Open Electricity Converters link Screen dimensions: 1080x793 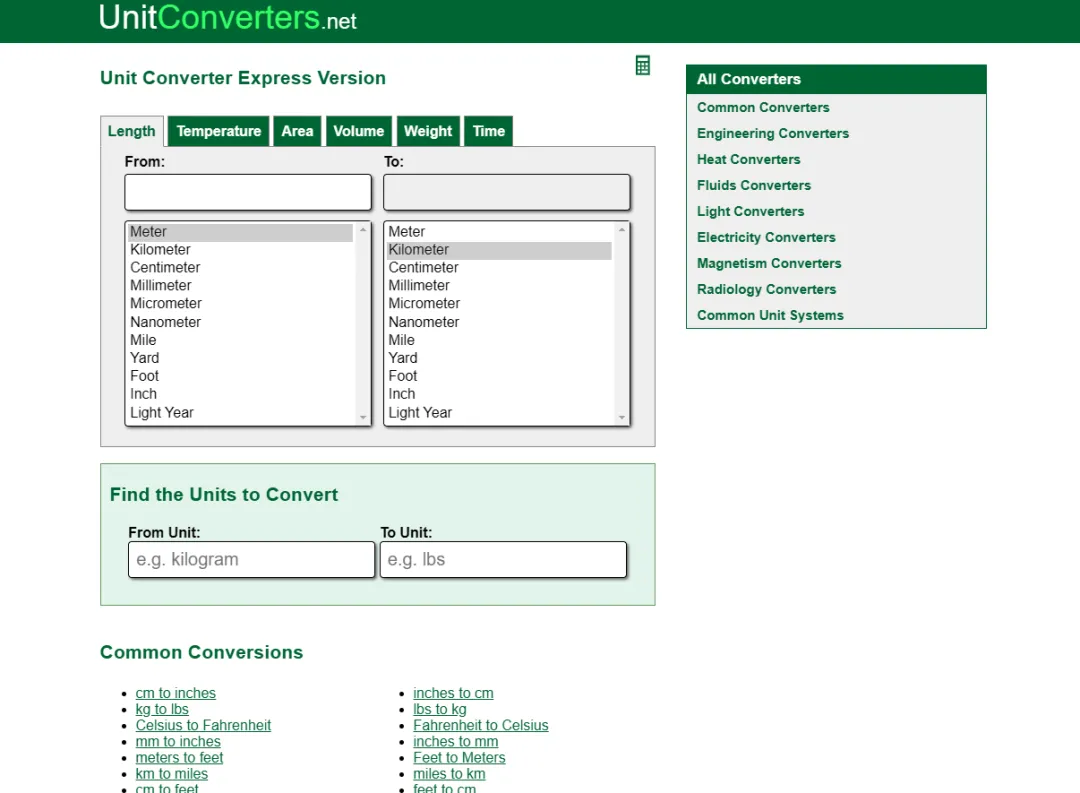point(766,237)
